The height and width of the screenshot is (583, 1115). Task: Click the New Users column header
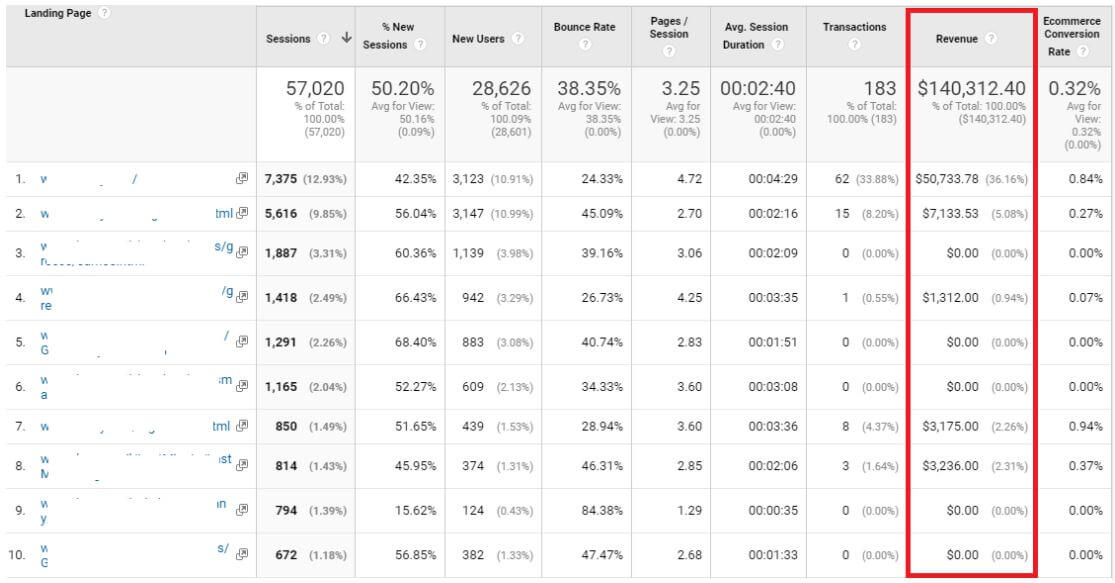pyautogui.click(x=478, y=39)
